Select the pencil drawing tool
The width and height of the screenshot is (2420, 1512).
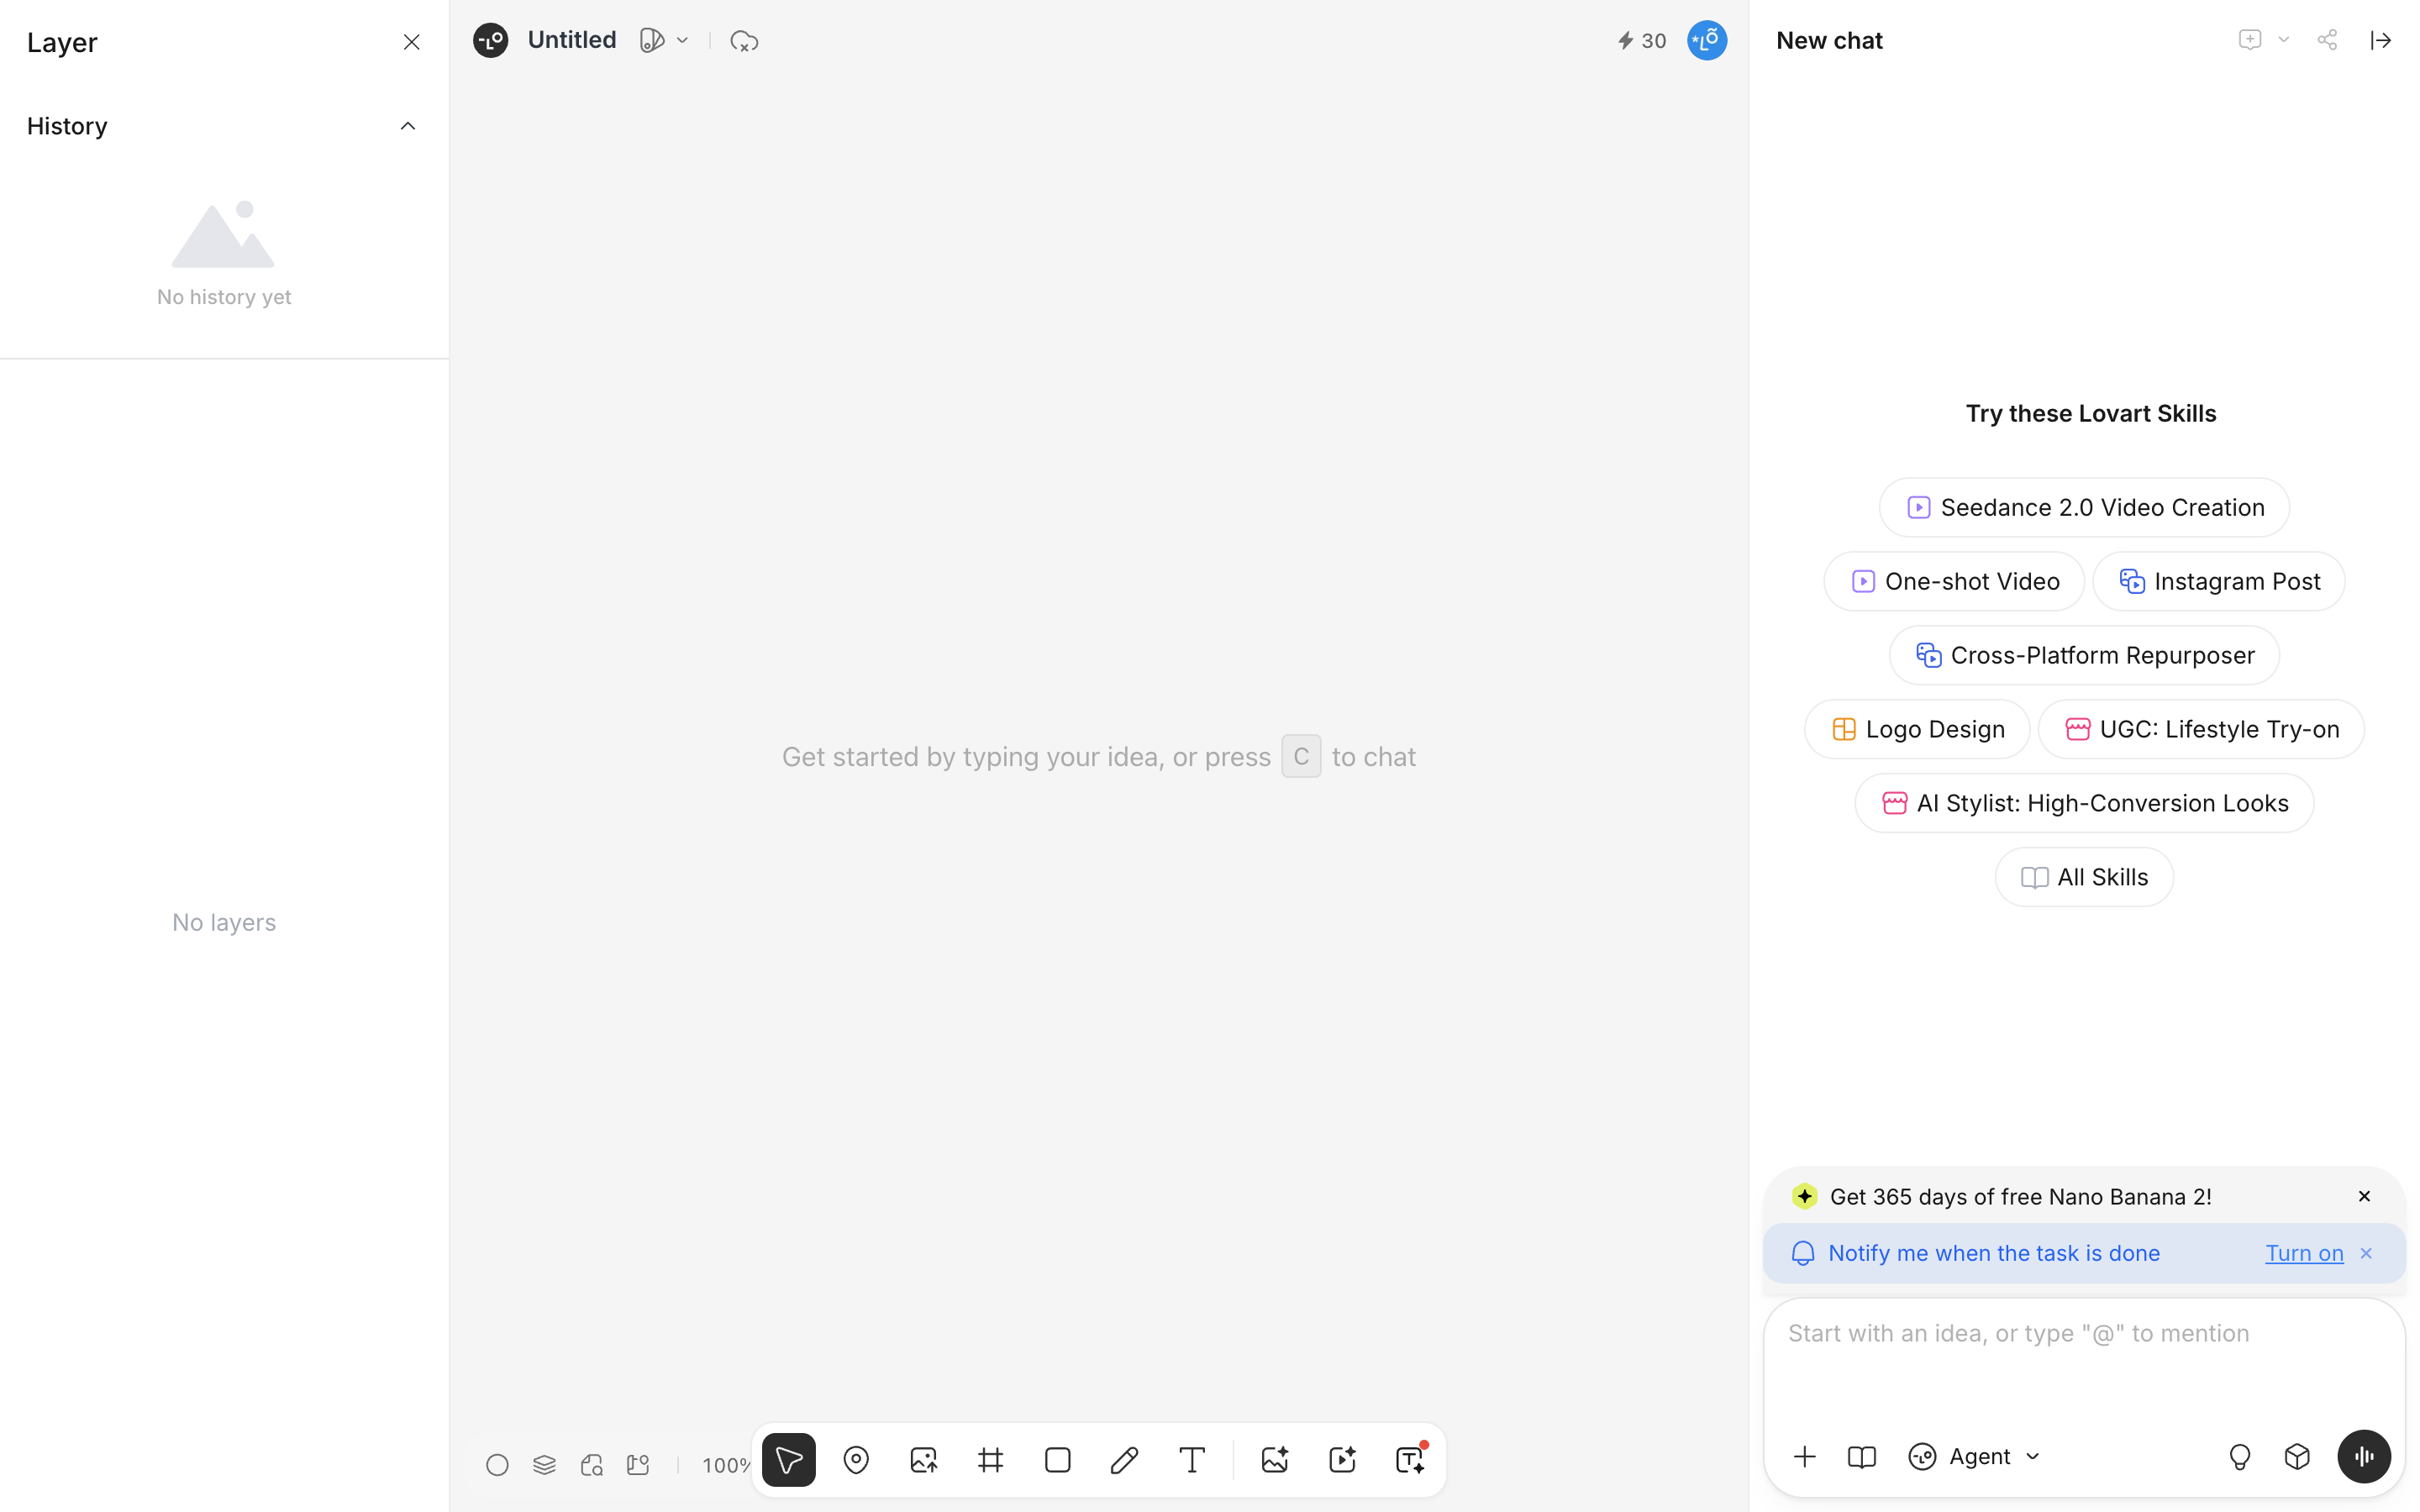click(1124, 1460)
